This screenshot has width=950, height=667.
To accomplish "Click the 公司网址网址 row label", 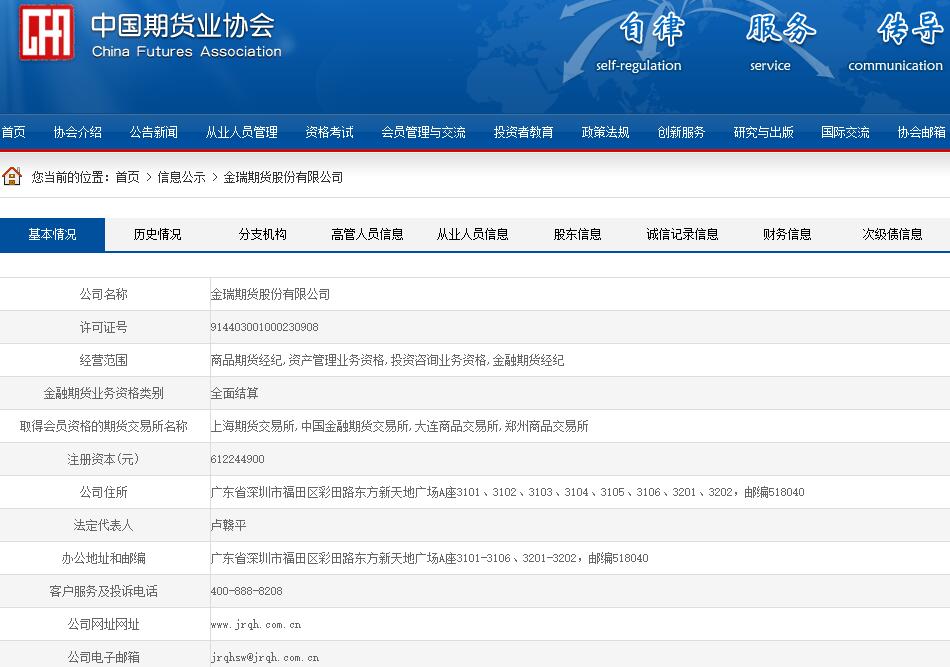I will 104,624.
